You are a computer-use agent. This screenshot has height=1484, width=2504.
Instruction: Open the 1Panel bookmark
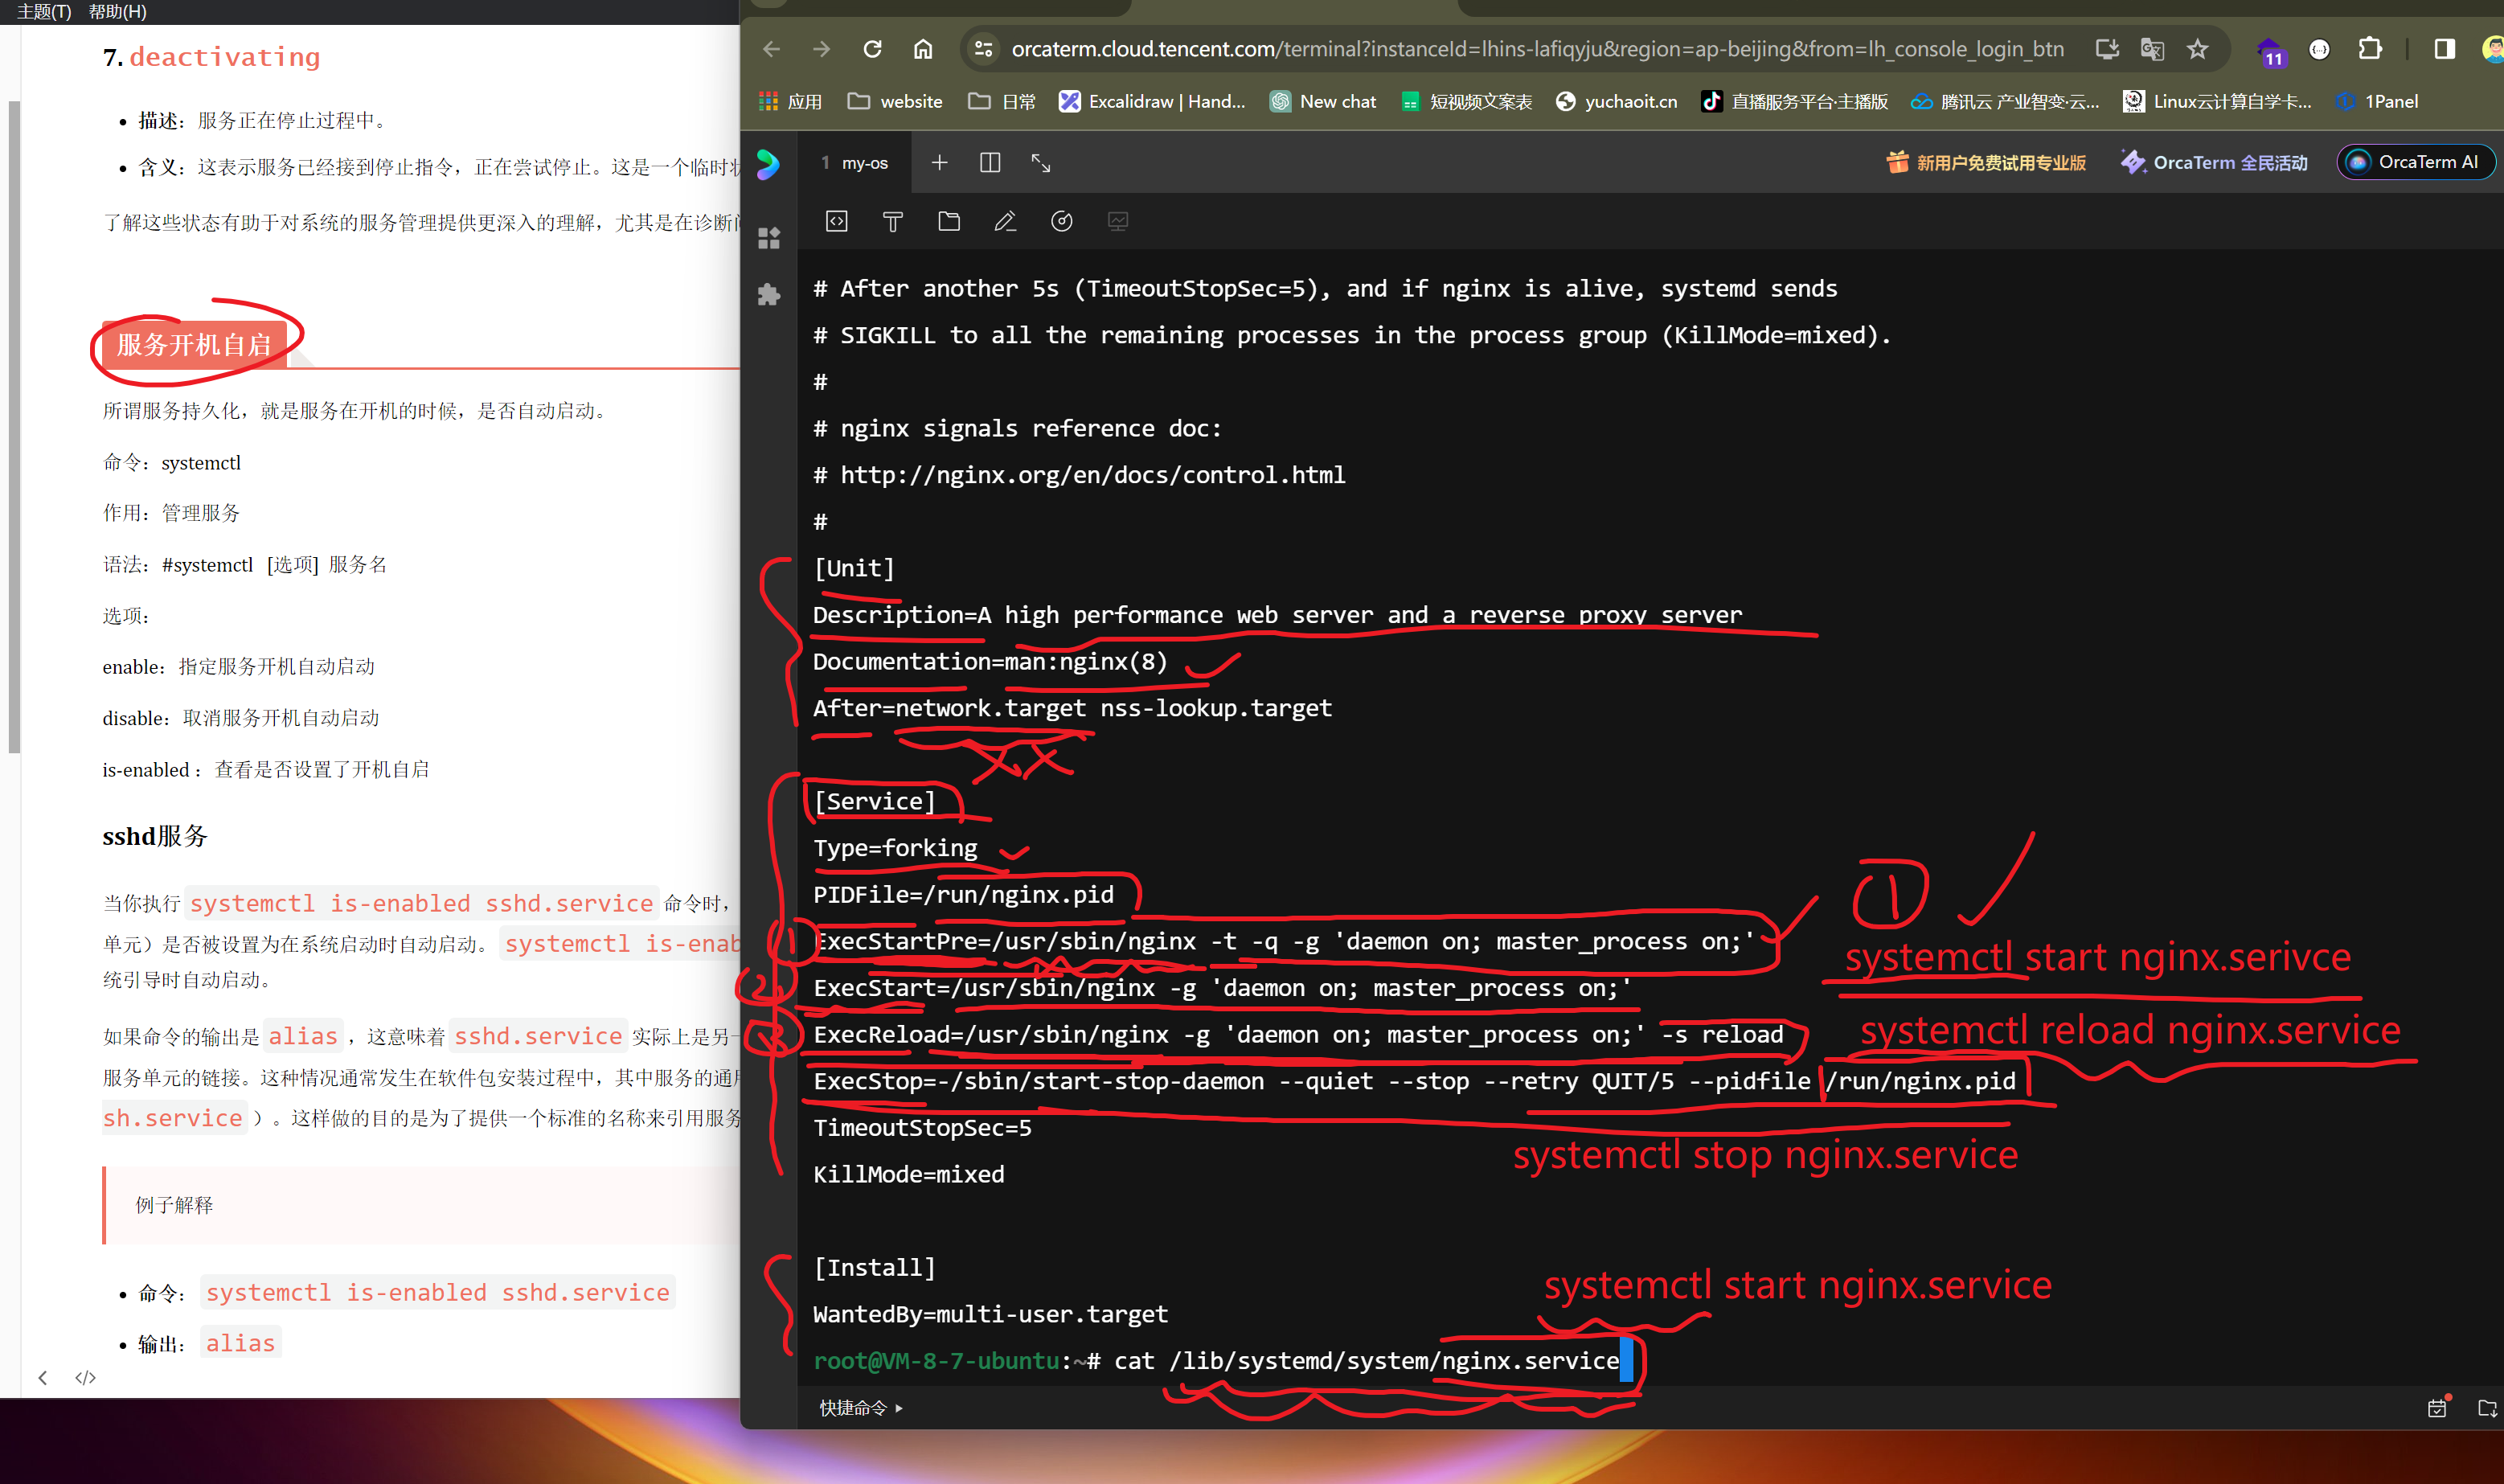(x=2377, y=101)
